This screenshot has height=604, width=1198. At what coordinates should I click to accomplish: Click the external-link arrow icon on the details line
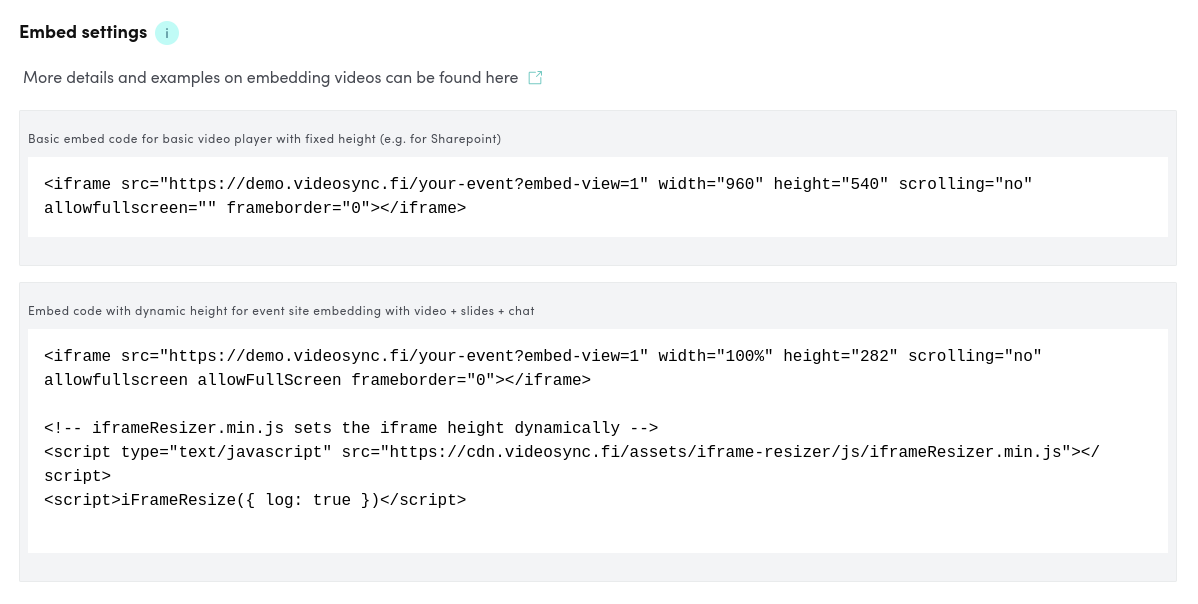(535, 77)
